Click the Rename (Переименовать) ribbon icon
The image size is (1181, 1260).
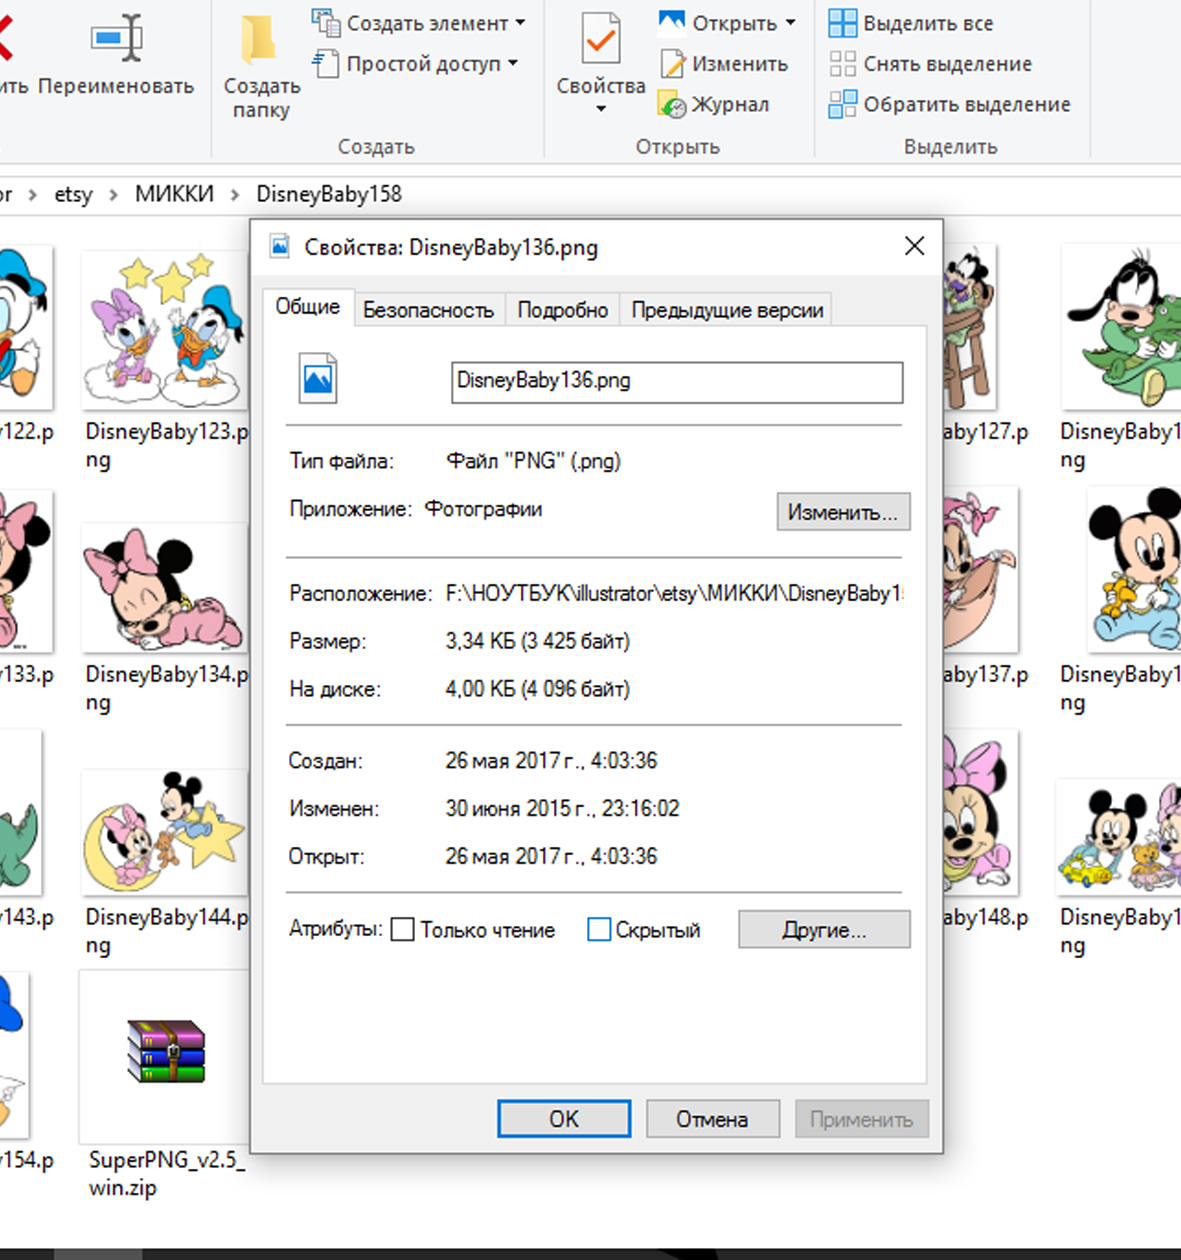tap(116, 40)
